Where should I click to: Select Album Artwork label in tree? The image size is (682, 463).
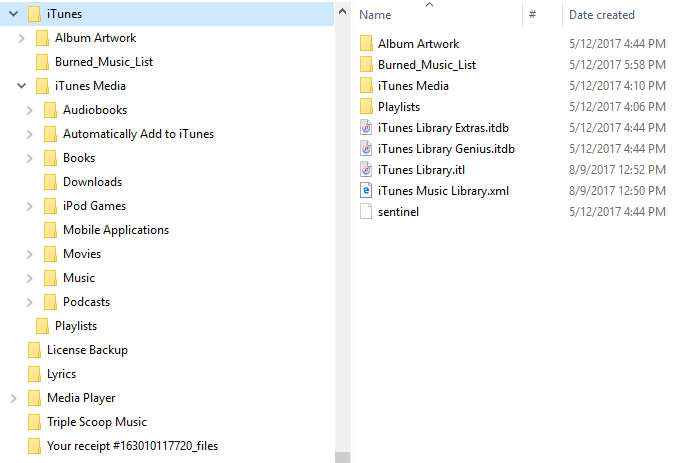(x=95, y=38)
